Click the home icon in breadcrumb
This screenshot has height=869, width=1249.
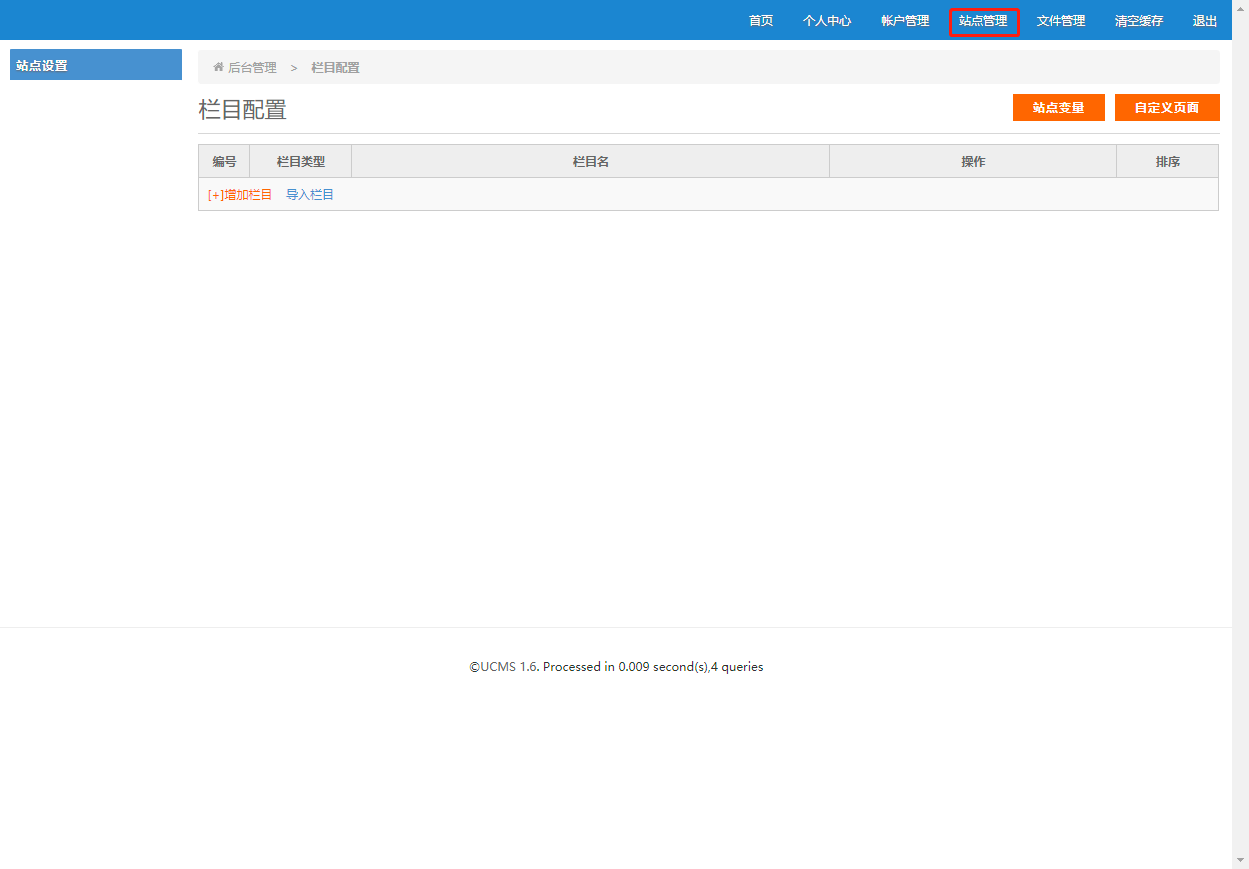point(218,67)
